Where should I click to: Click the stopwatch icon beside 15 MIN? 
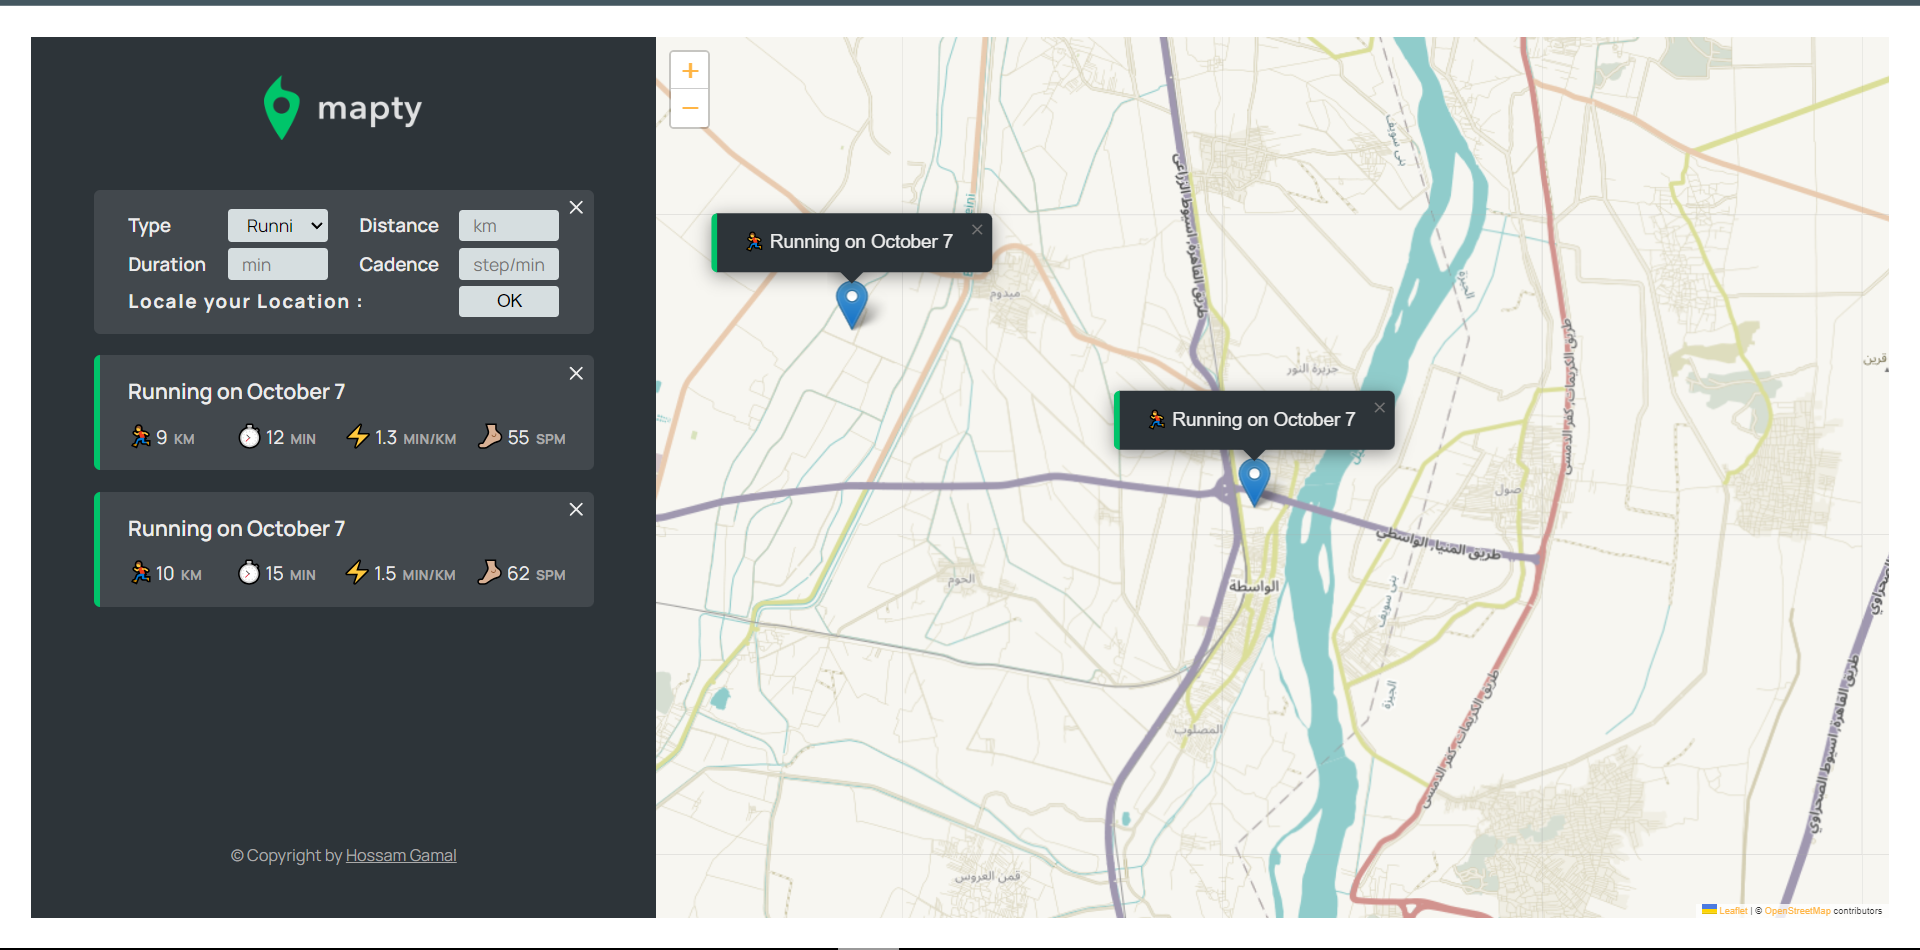(x=249, y=573)
